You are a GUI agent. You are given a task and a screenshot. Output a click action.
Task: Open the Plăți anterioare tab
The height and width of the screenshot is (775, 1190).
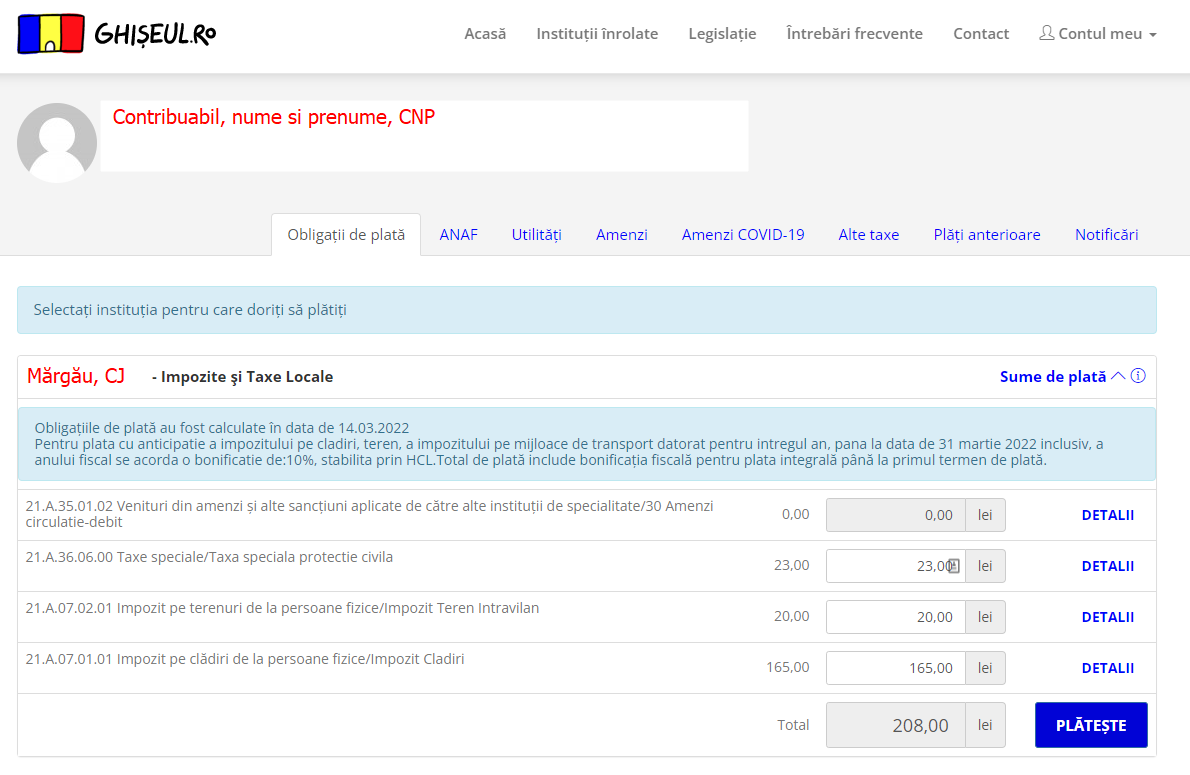[987, 235]
